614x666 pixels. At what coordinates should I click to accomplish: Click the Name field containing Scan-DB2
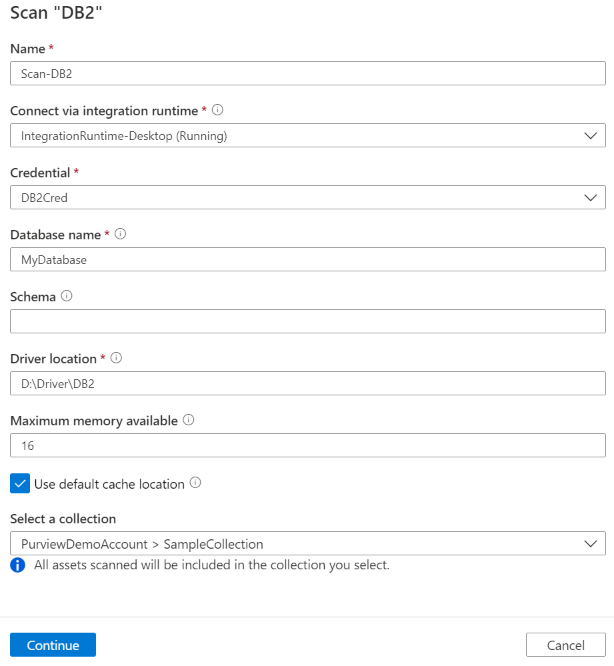tap(307, 74)
